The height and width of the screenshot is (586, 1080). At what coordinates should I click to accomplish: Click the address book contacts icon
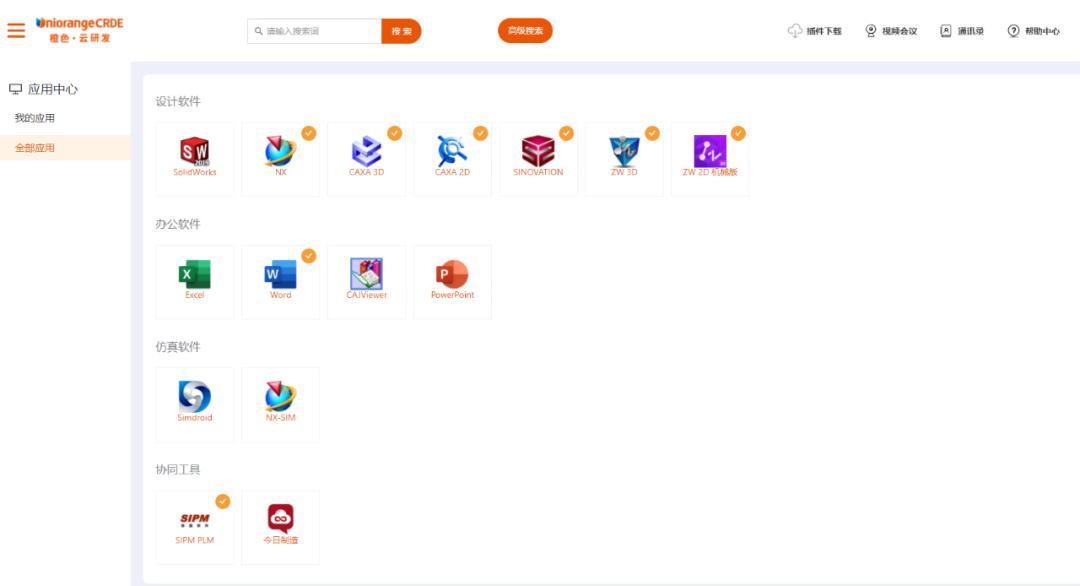[x=946, y=31]
